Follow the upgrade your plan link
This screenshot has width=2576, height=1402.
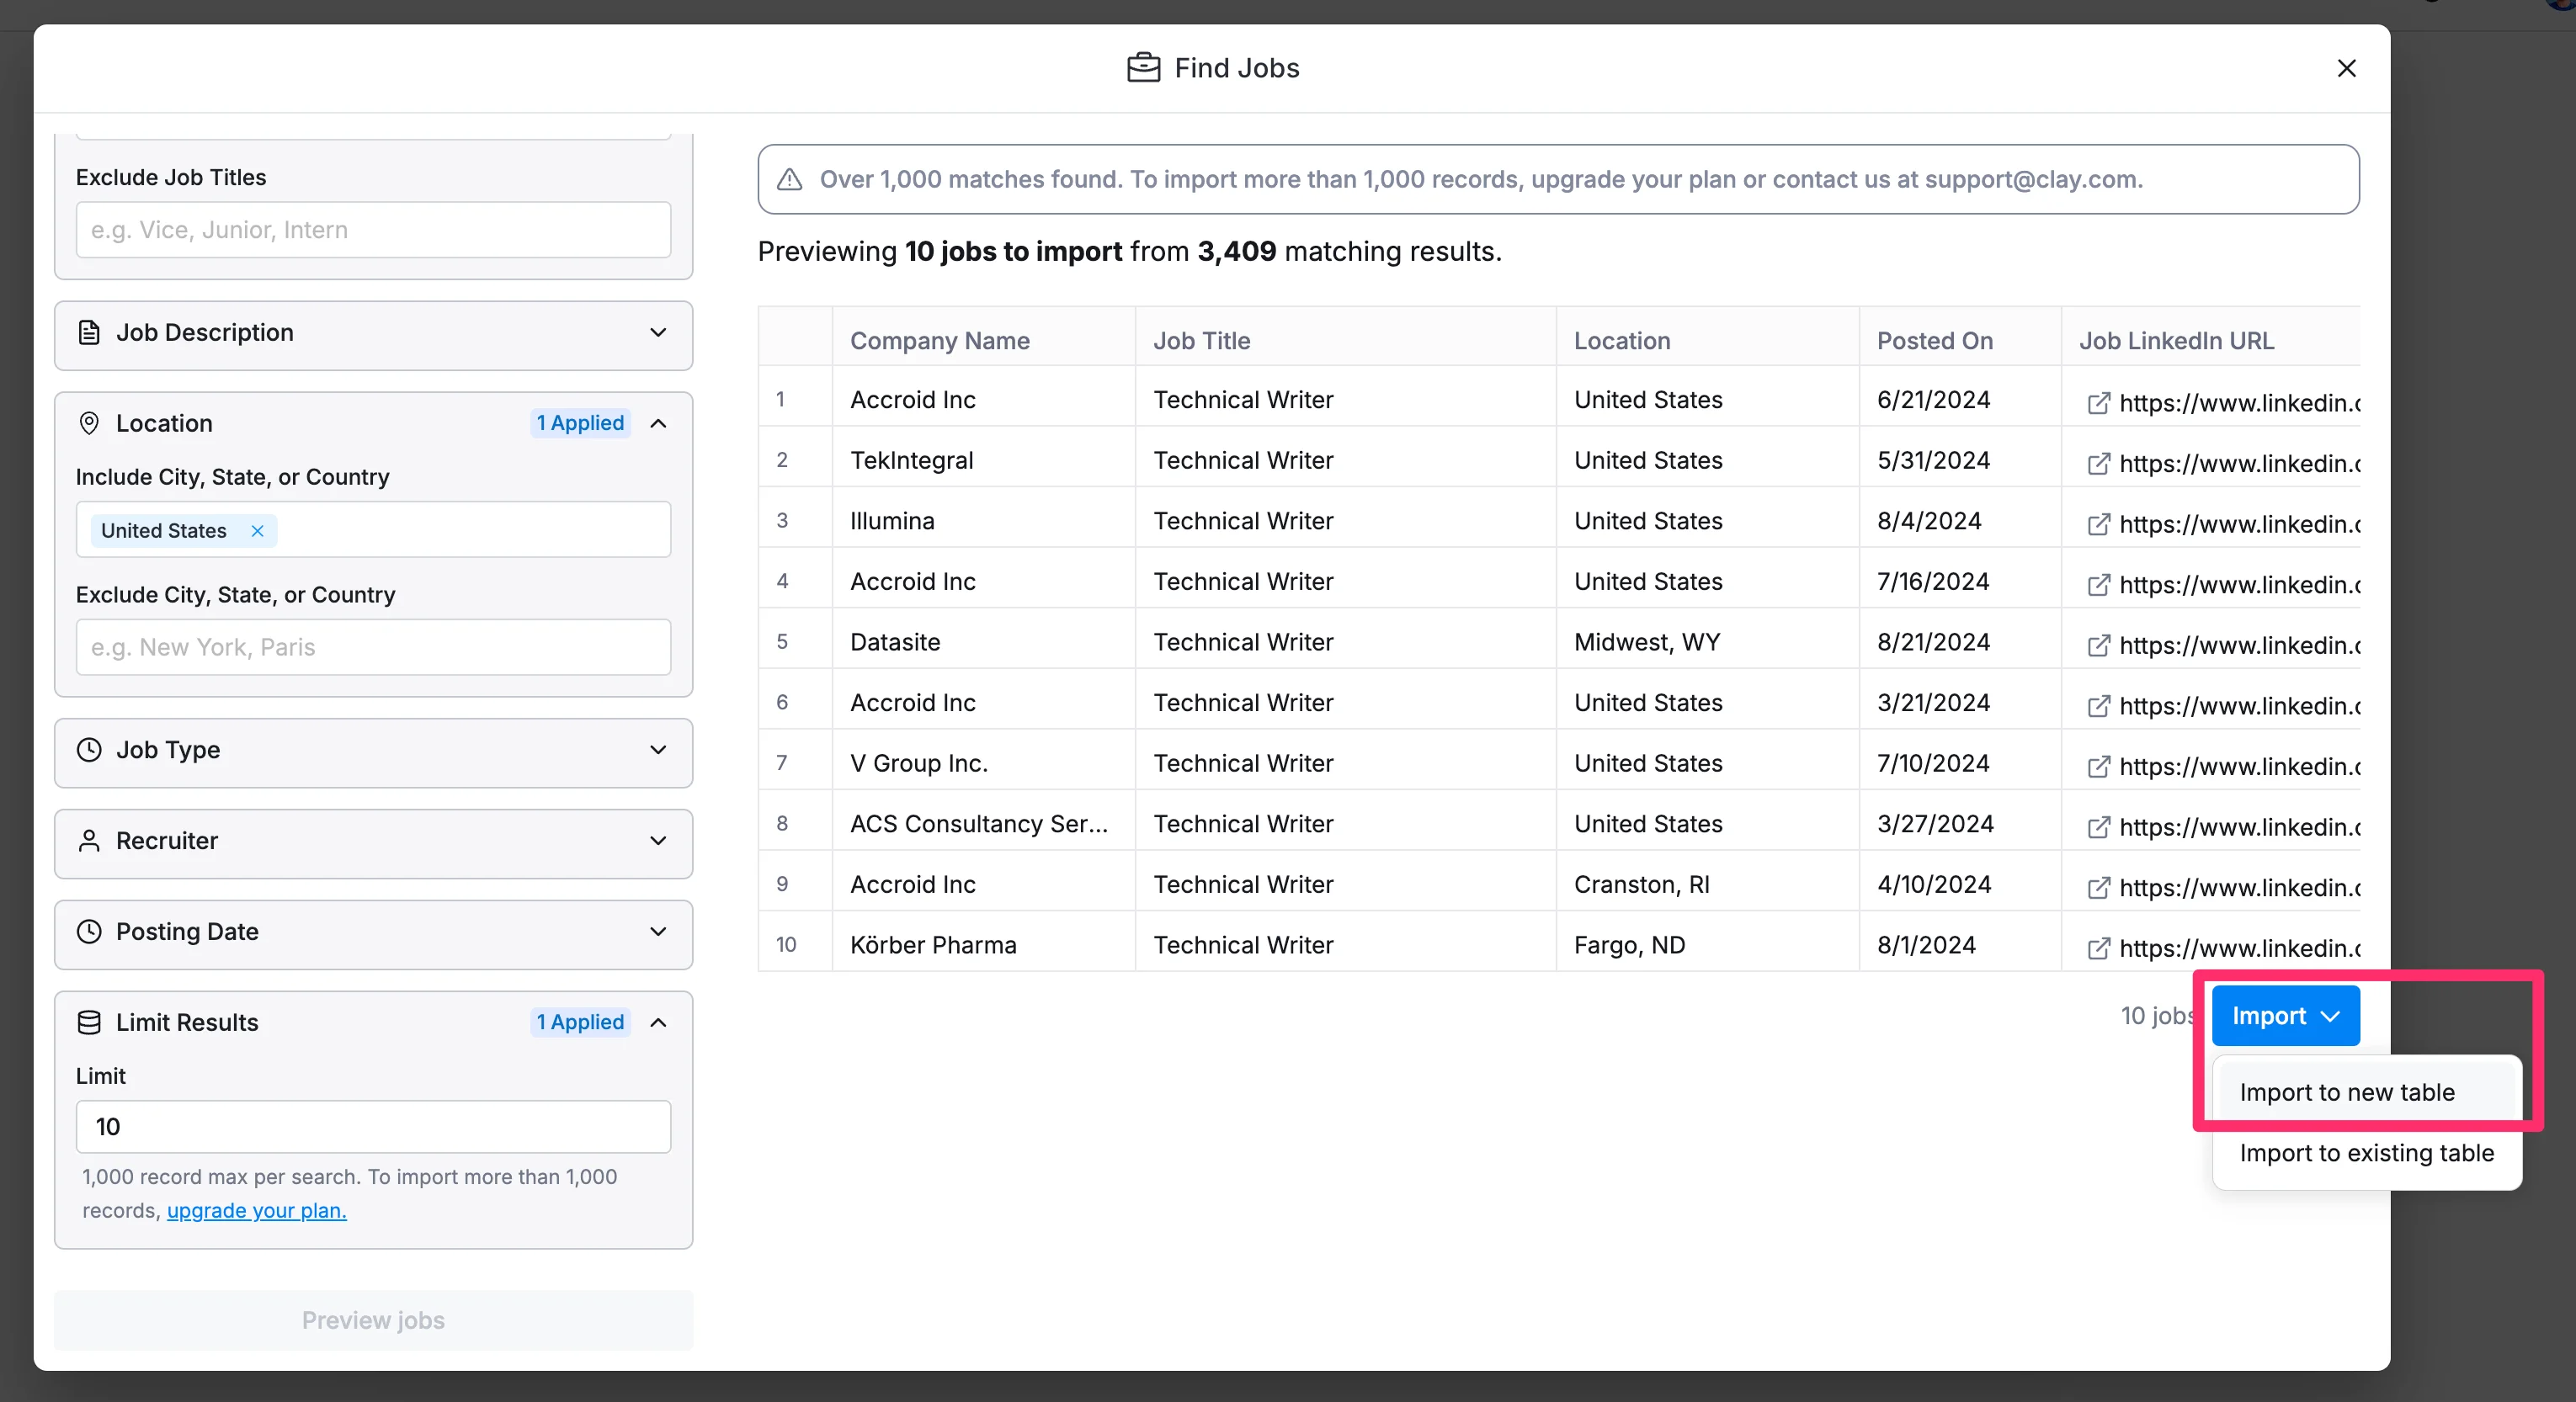[x=256, y=1210]
